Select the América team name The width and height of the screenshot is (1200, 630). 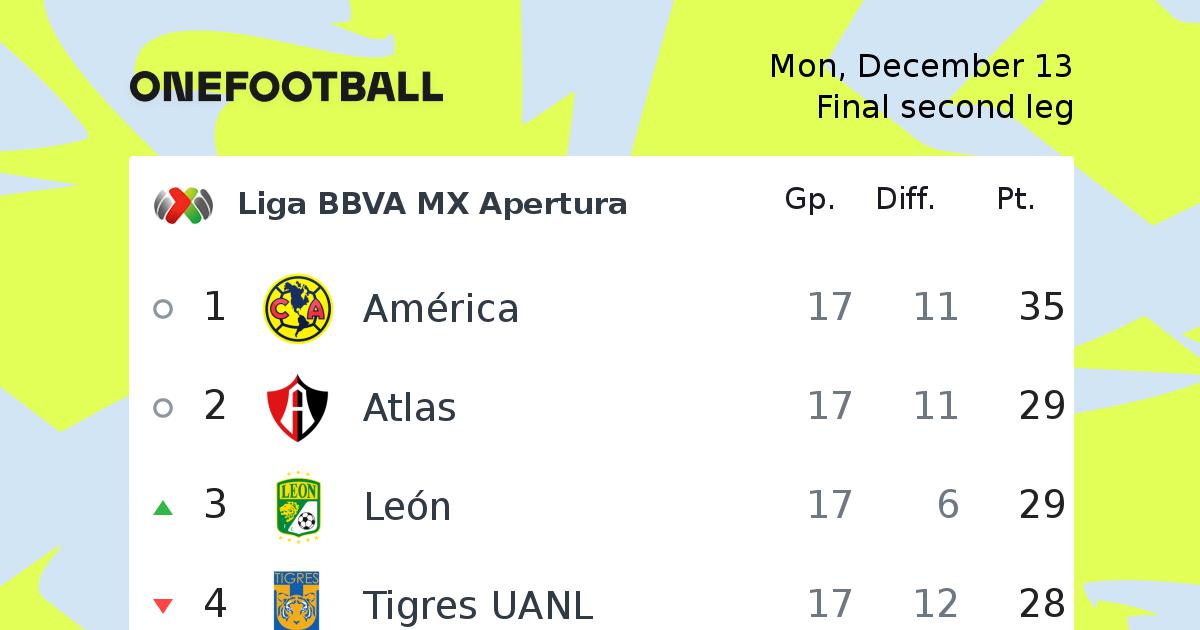(x=441, y=308)
